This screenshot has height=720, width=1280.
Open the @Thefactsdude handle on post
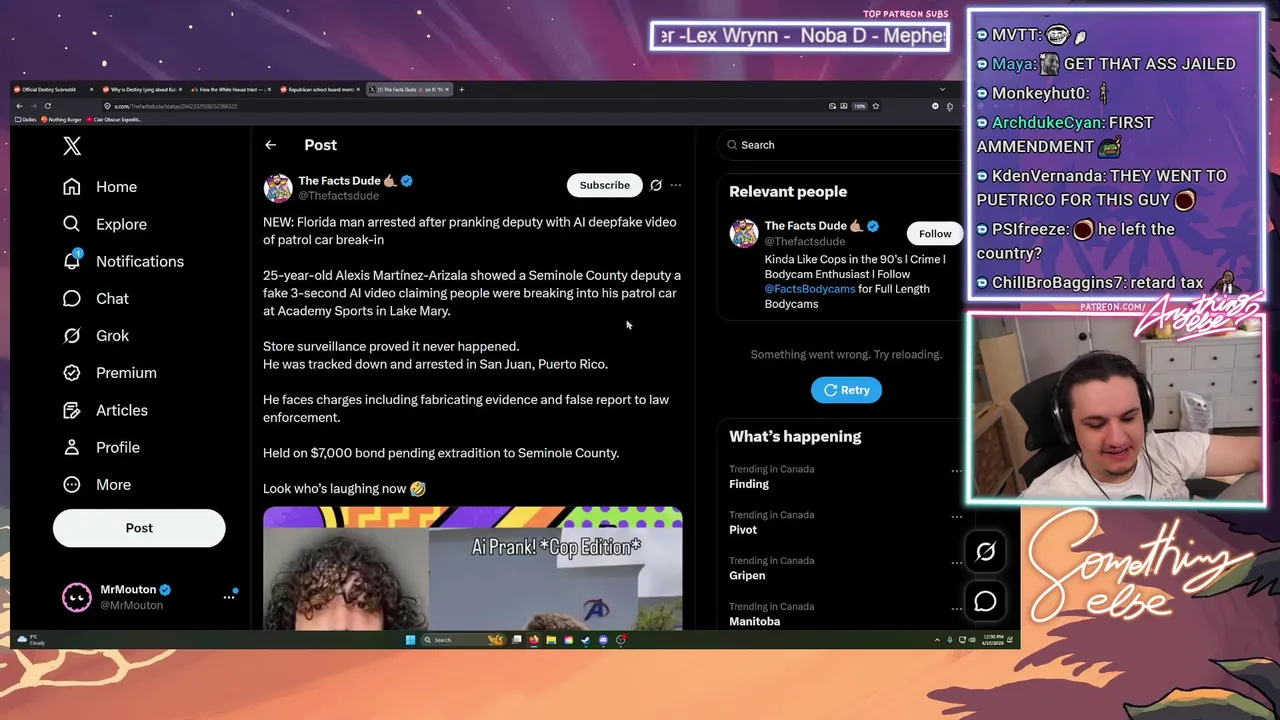tap(338, 196)
